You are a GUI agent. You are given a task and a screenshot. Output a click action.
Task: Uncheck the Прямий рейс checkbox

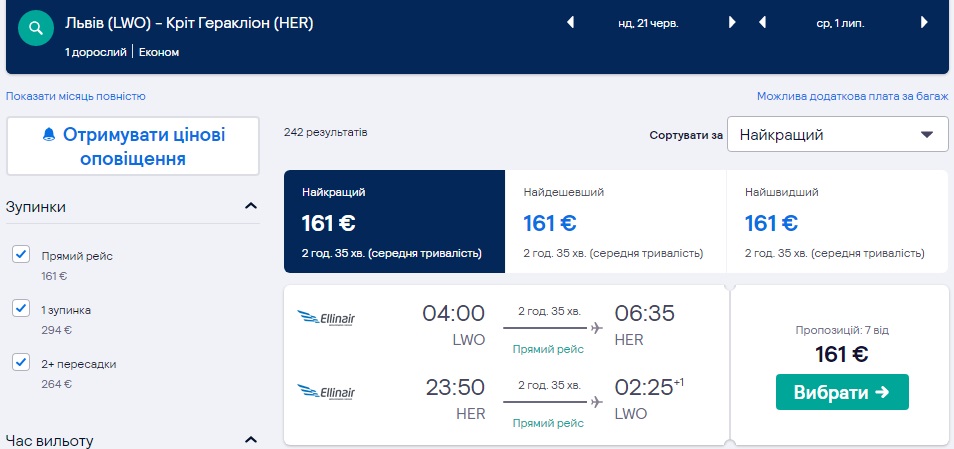coord(21,255)
